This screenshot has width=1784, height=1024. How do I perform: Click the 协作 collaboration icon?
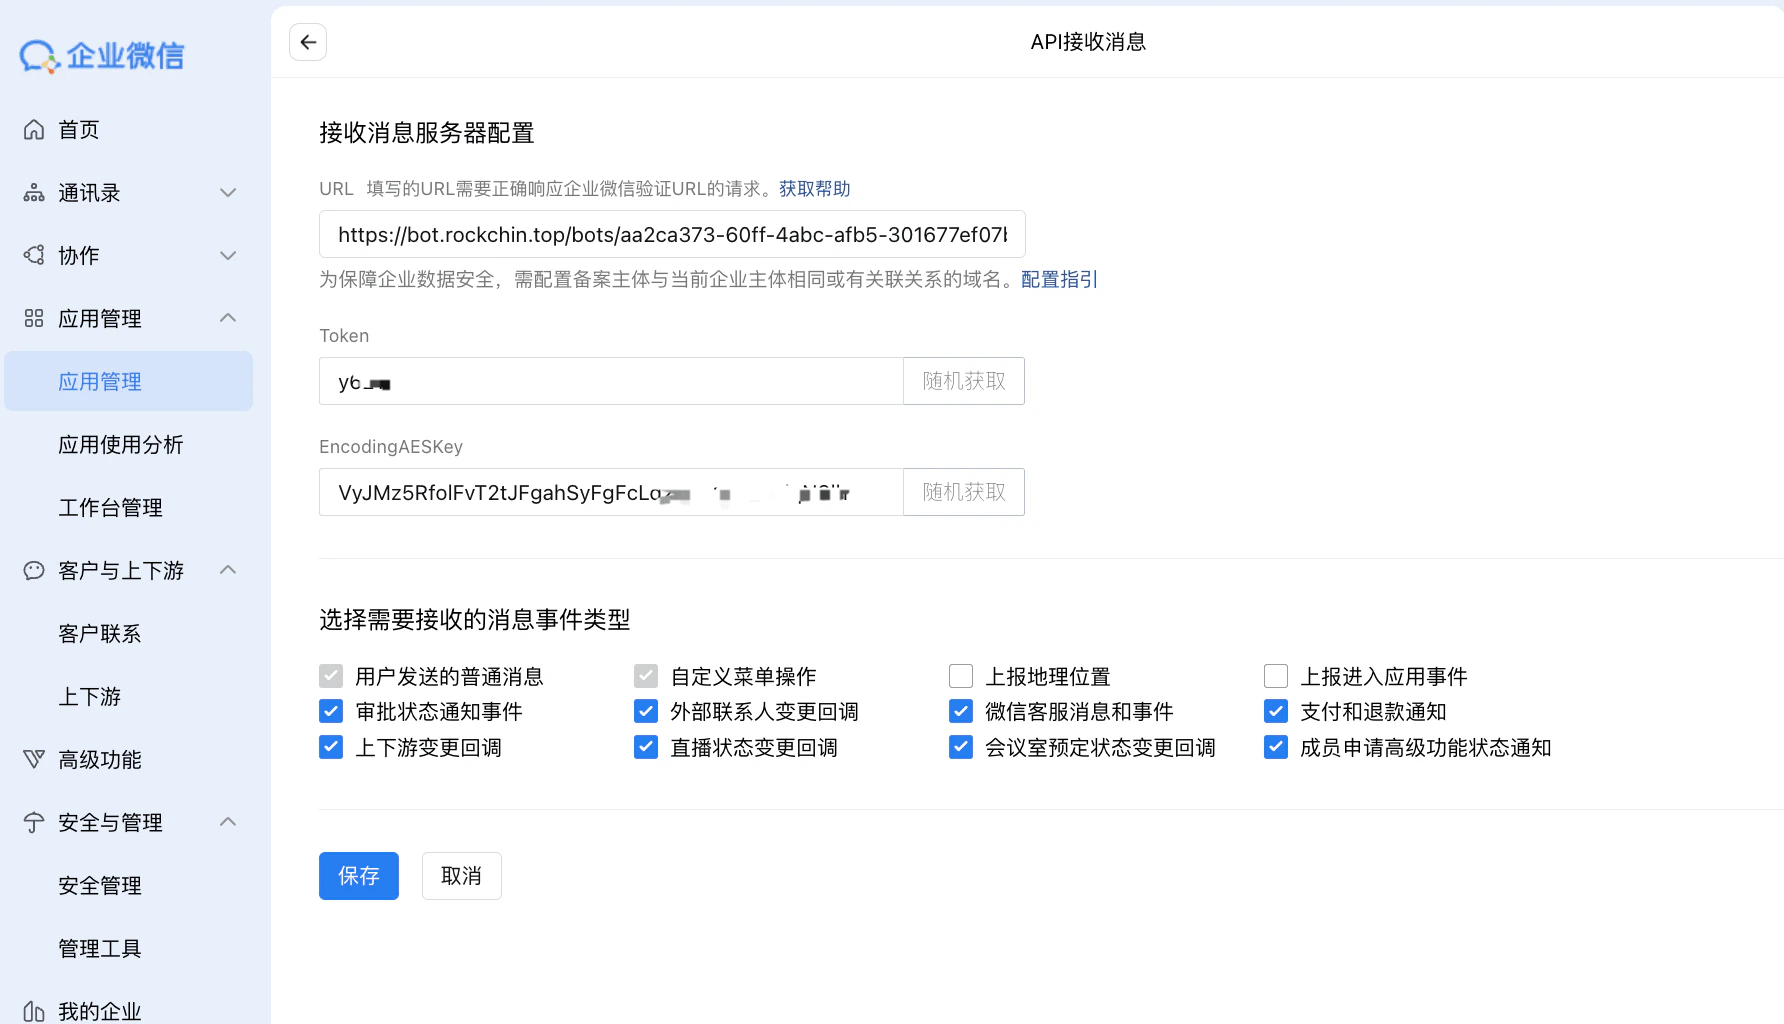pos(33,255)
